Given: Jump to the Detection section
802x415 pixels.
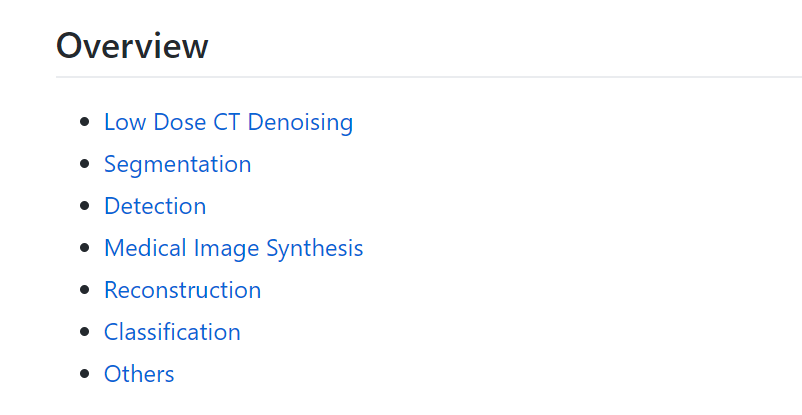Looking at the screenshot, I should point(155,206).
